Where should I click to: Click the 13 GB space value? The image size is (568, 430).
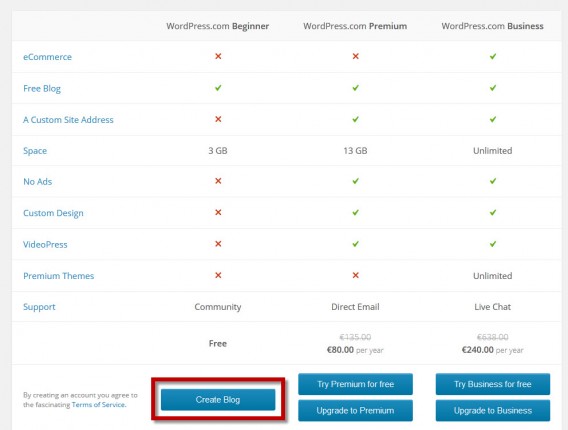pyautogui.click(x=355, y=151)
